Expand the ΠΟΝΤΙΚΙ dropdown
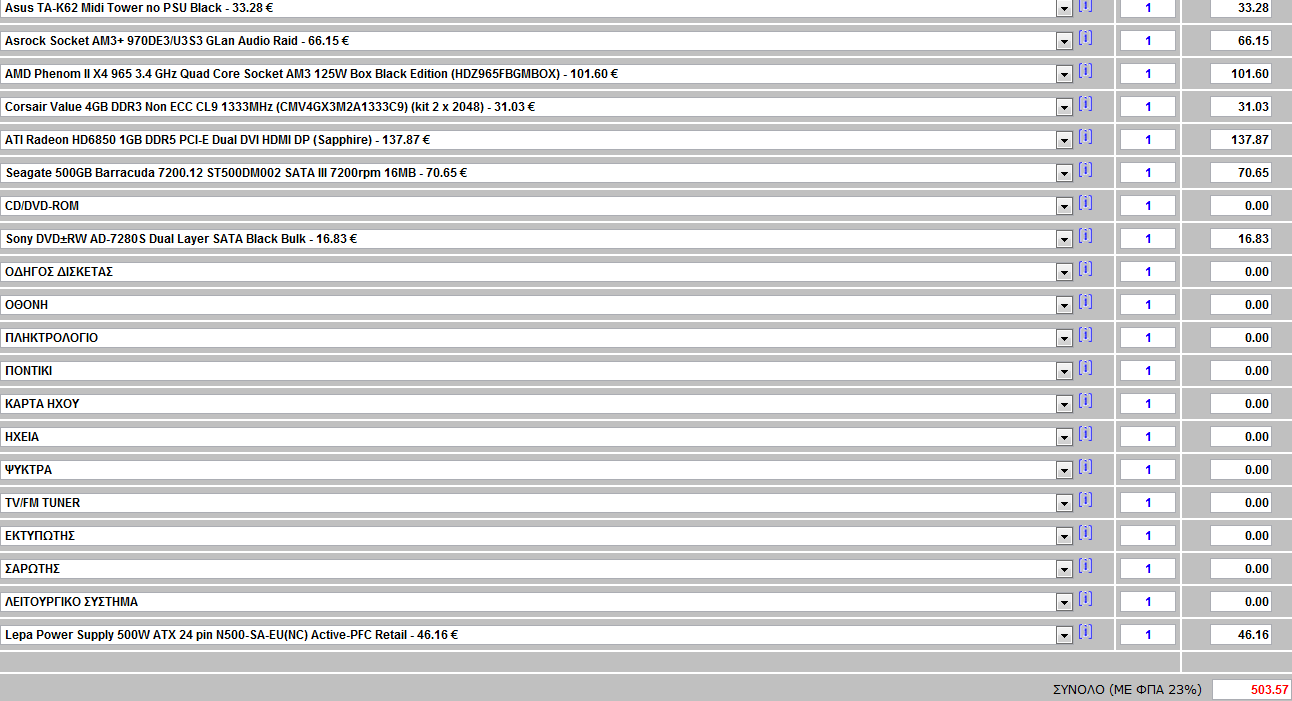Screen dimensions: 1292x701 coord(1064,372)
